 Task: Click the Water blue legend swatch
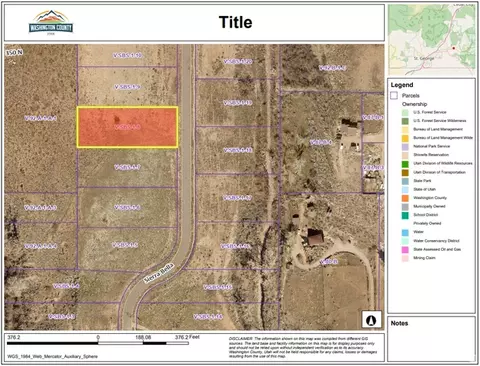coord(405,232)
